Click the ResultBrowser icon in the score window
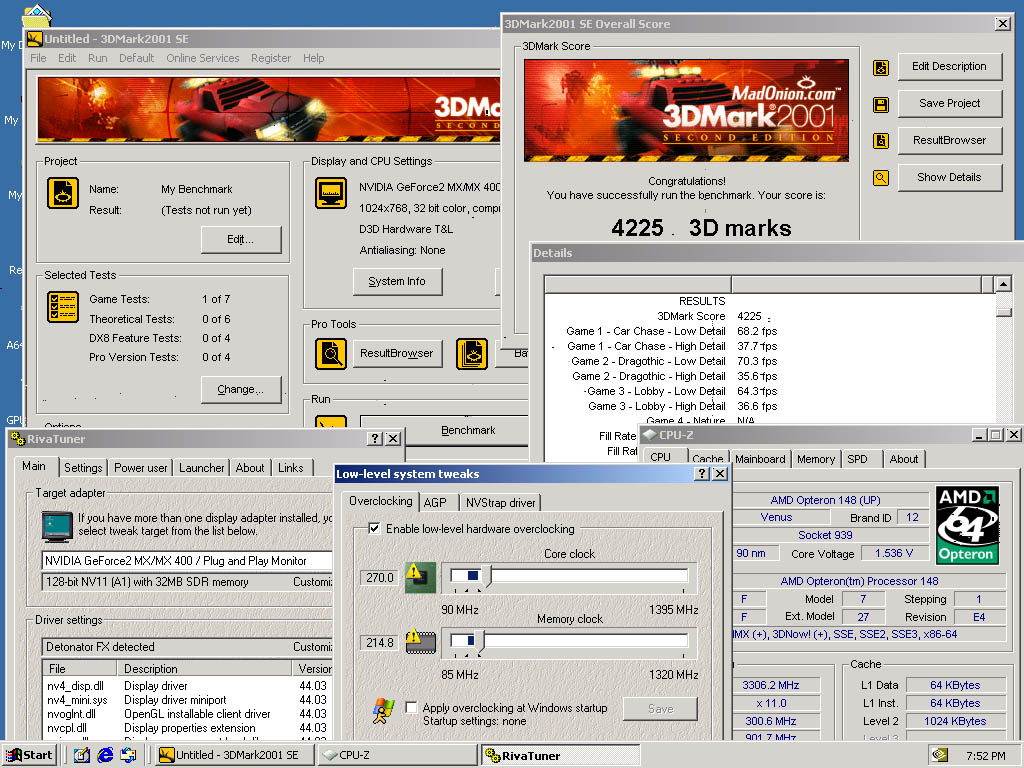 [x=880, y=140]
